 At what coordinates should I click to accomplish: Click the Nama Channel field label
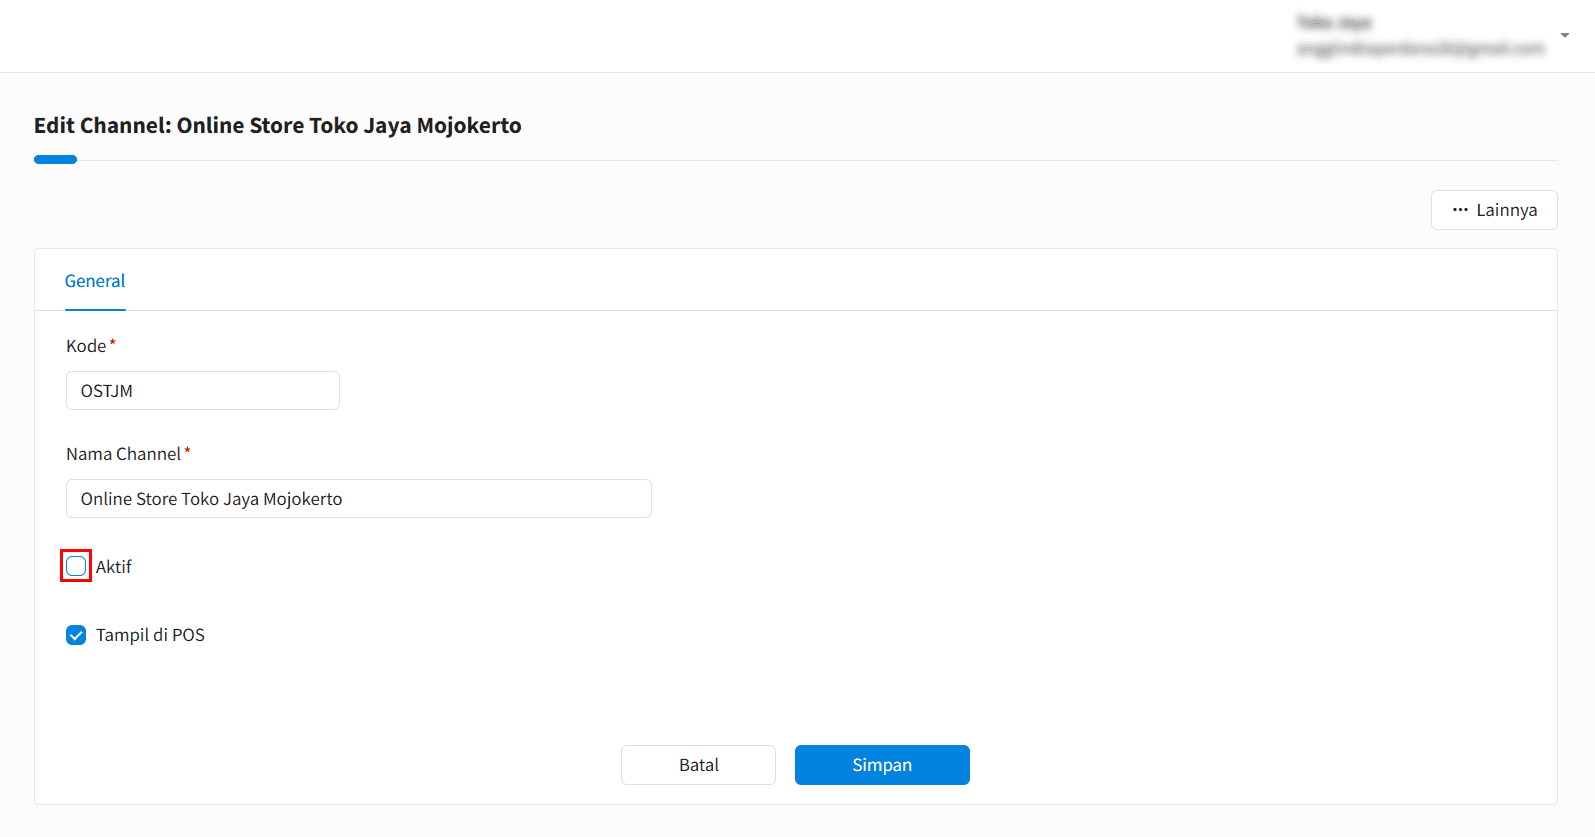pyautogui.click(x=123, y=454)
